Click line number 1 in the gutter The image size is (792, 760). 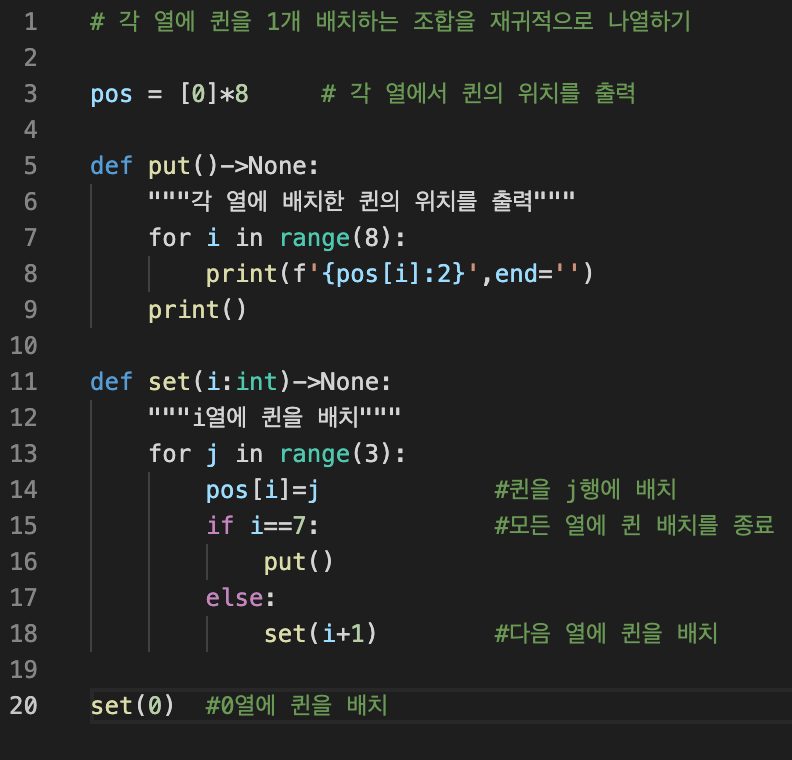(31, 22)
